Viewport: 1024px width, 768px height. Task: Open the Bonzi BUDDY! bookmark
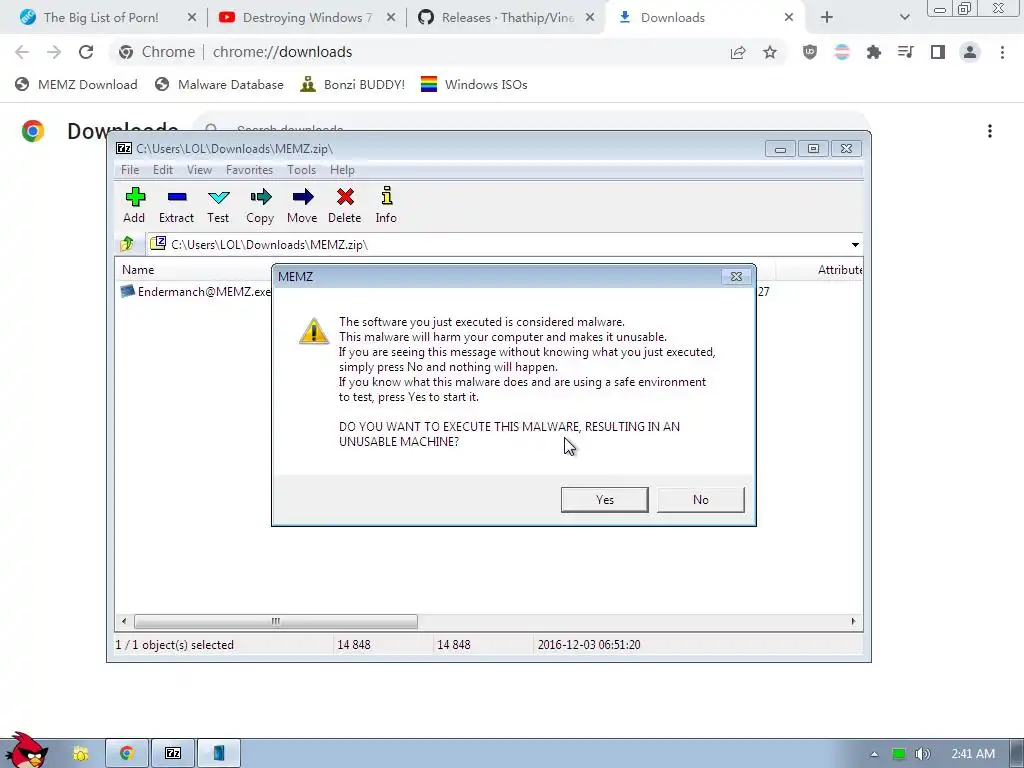(353, 84)
